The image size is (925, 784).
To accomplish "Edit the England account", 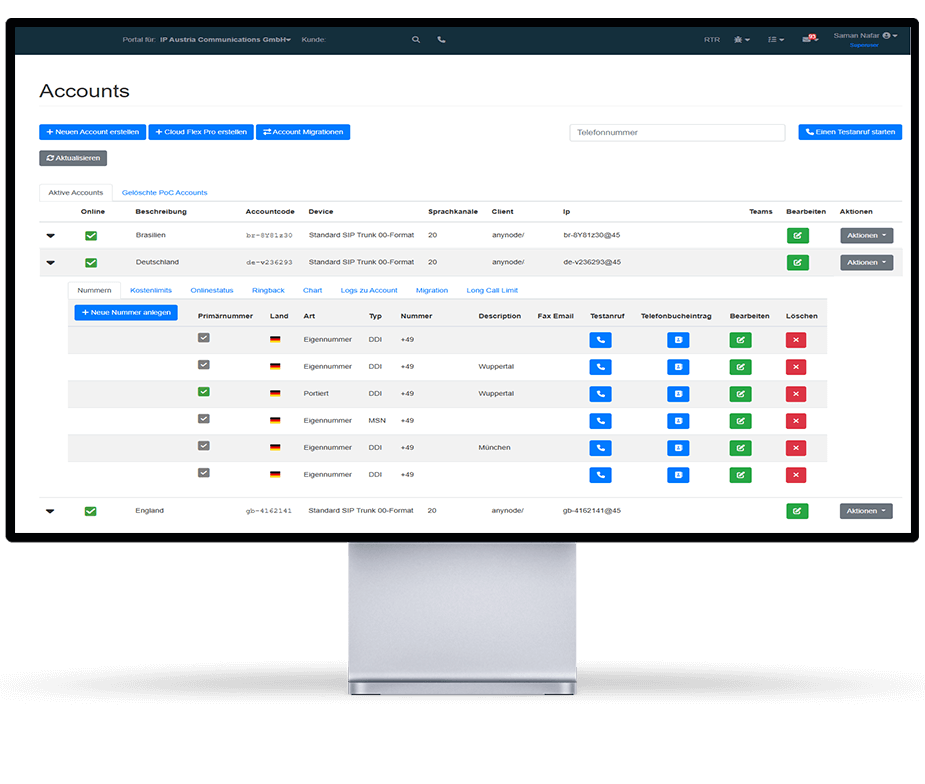I will 797,511.
